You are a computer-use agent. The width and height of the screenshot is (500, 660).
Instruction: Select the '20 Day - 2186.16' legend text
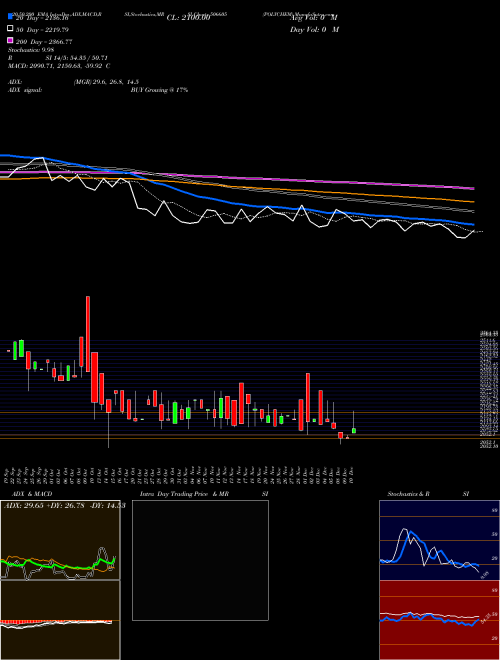coord(42,18)
